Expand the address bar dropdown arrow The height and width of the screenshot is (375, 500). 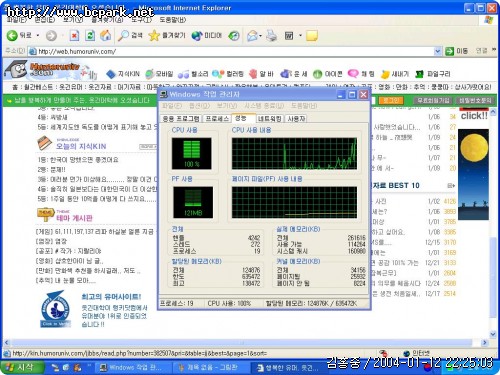click(438, 51)
